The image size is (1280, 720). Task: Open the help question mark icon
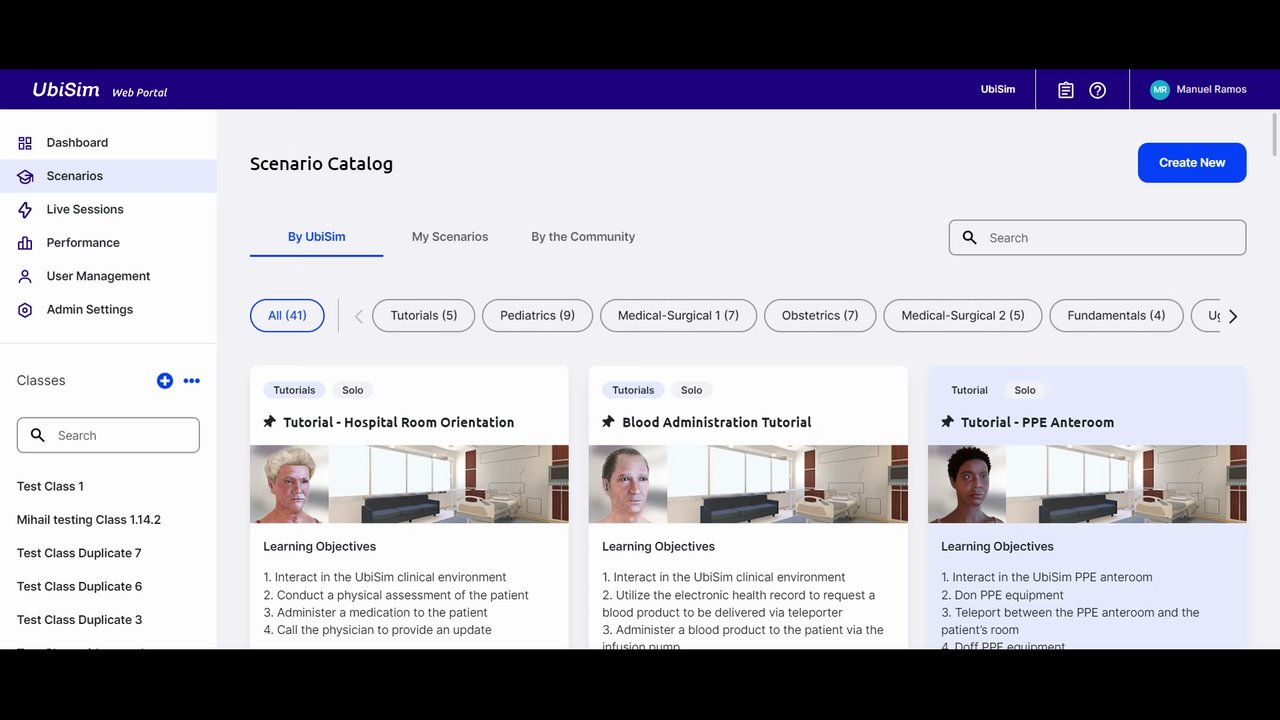click(x=1098, y=90)
